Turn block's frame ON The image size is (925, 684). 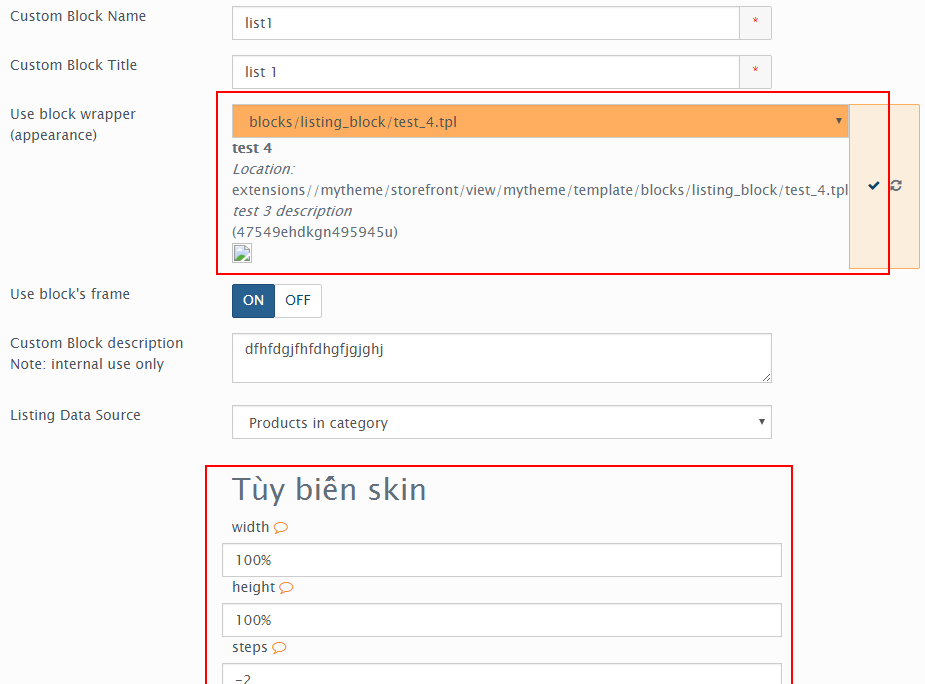(253, 301)
